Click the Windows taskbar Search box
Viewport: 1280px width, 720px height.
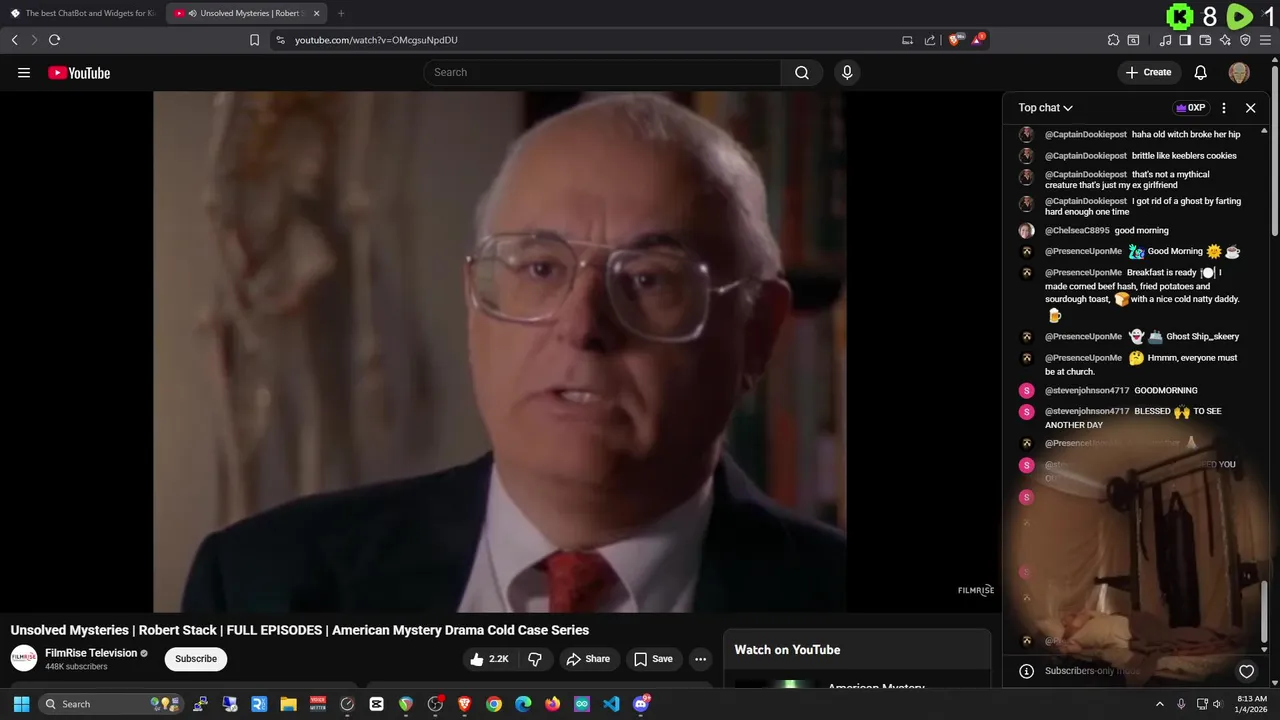point(110,704)
